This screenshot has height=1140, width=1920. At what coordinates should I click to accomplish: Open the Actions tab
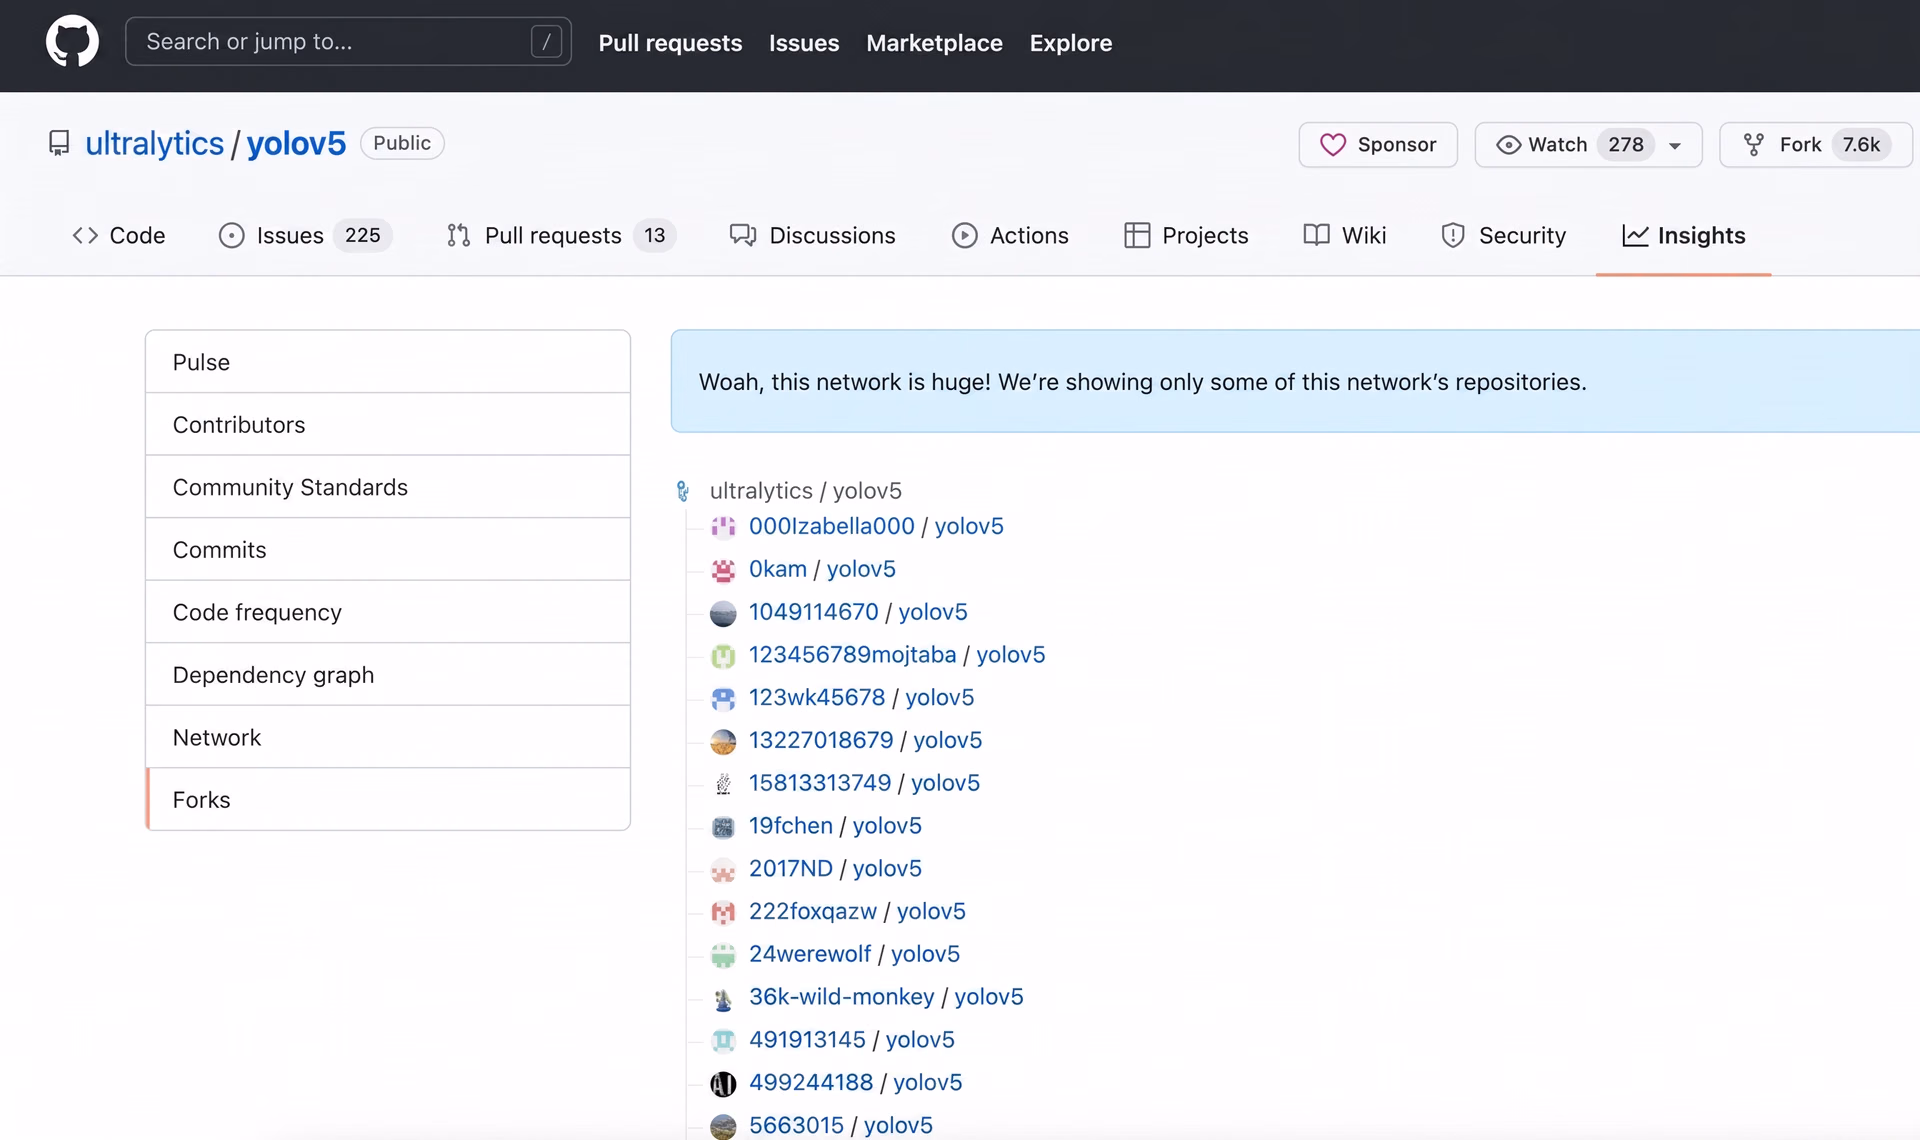tap(1010, 236)
